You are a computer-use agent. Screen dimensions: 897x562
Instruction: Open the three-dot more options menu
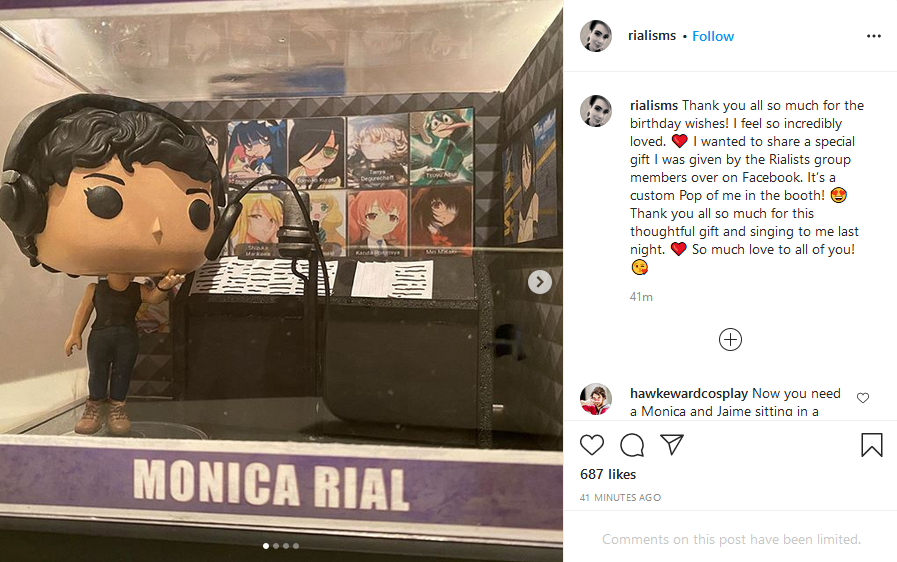[874, 36]
